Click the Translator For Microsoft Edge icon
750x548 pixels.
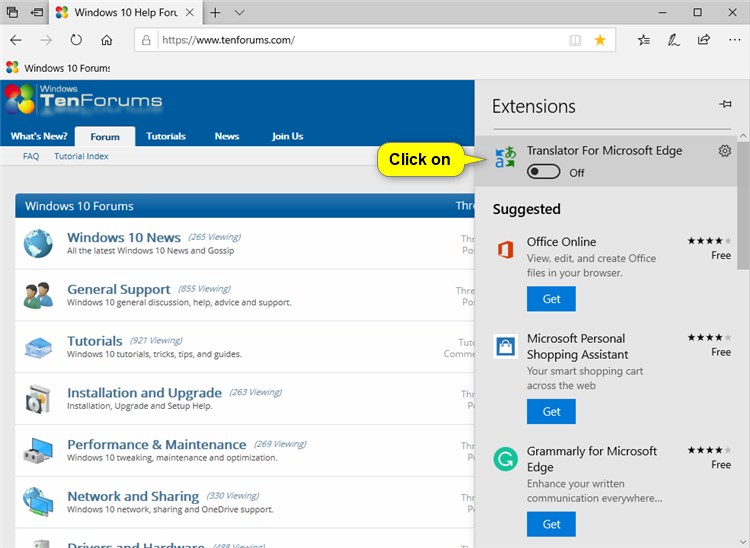506,157
